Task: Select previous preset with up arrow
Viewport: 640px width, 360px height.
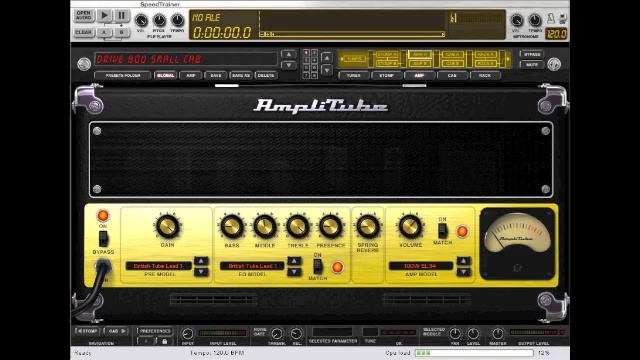Action: pos(289,54)
